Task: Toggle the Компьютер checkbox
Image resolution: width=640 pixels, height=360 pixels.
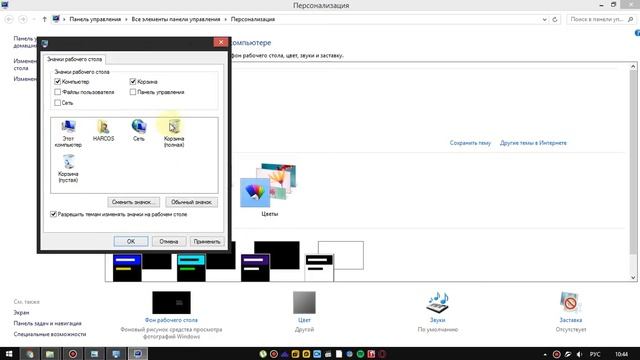Action: pyautogui.click(x=58, y=82)
